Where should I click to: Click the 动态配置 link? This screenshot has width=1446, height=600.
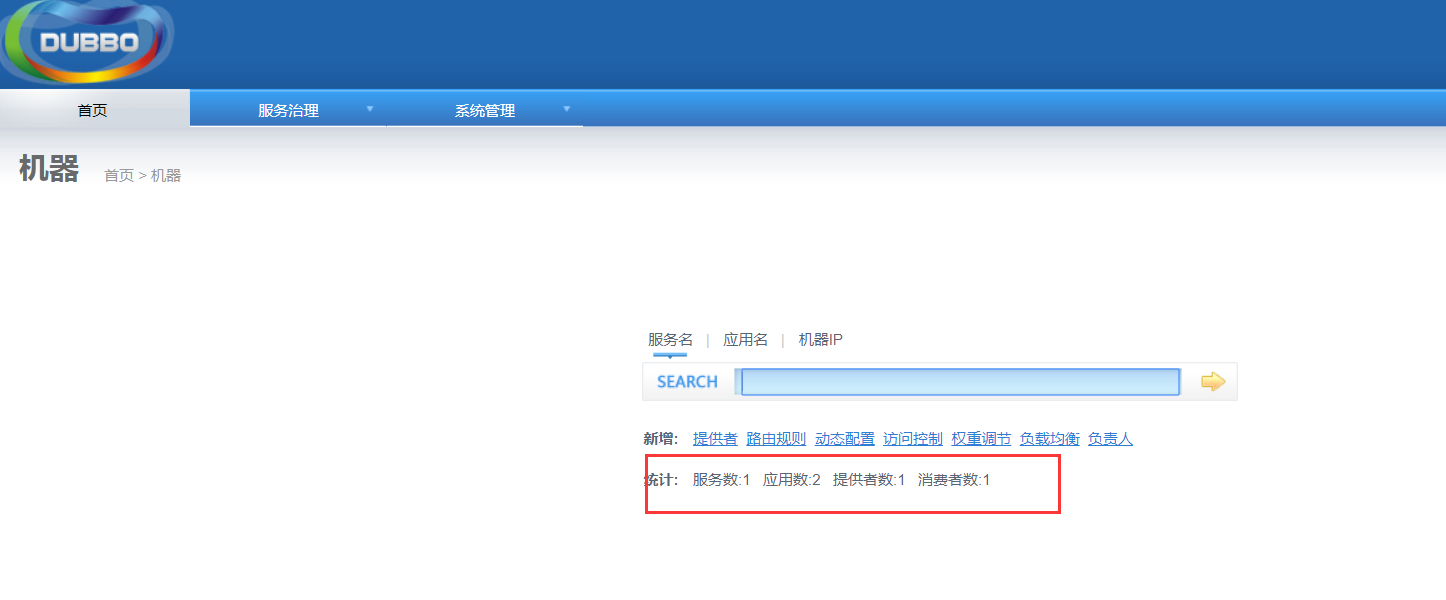[x=844, y=439]
